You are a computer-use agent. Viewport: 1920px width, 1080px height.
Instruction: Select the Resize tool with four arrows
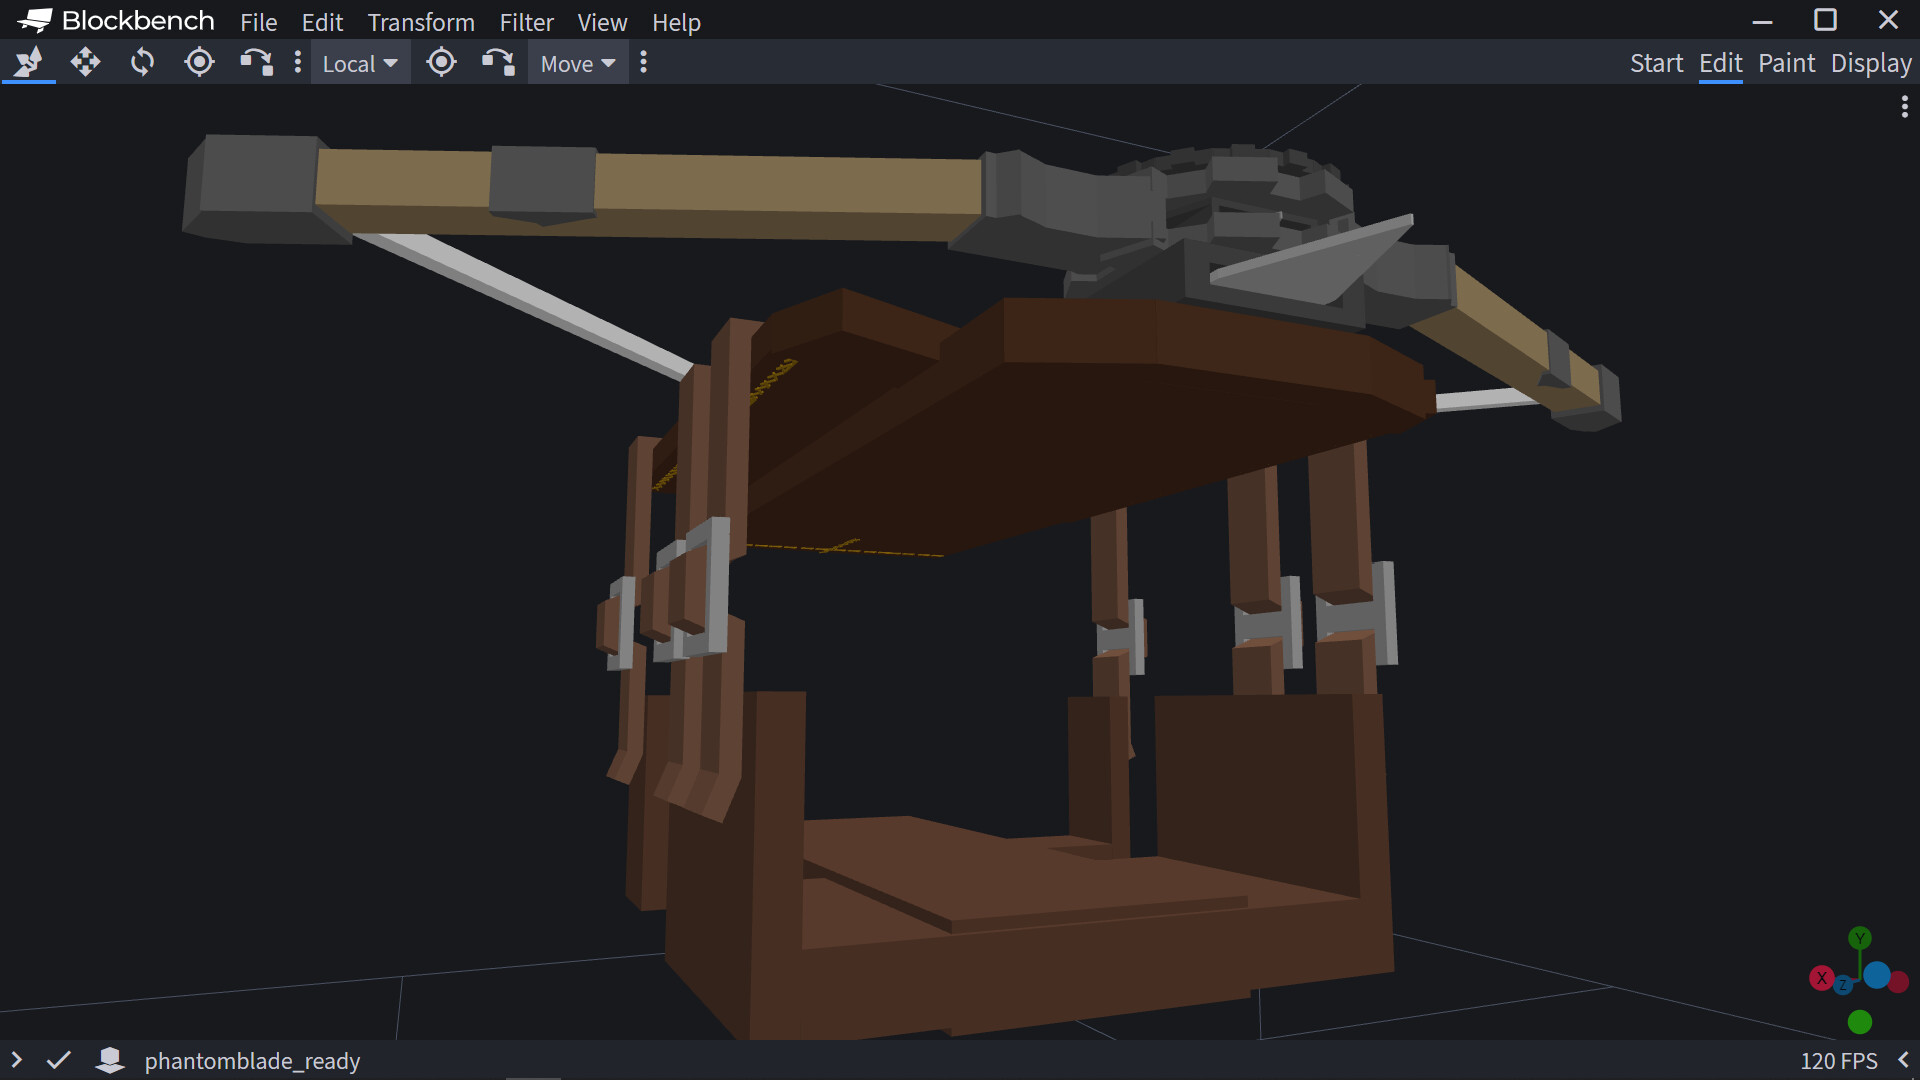[85, 63]
